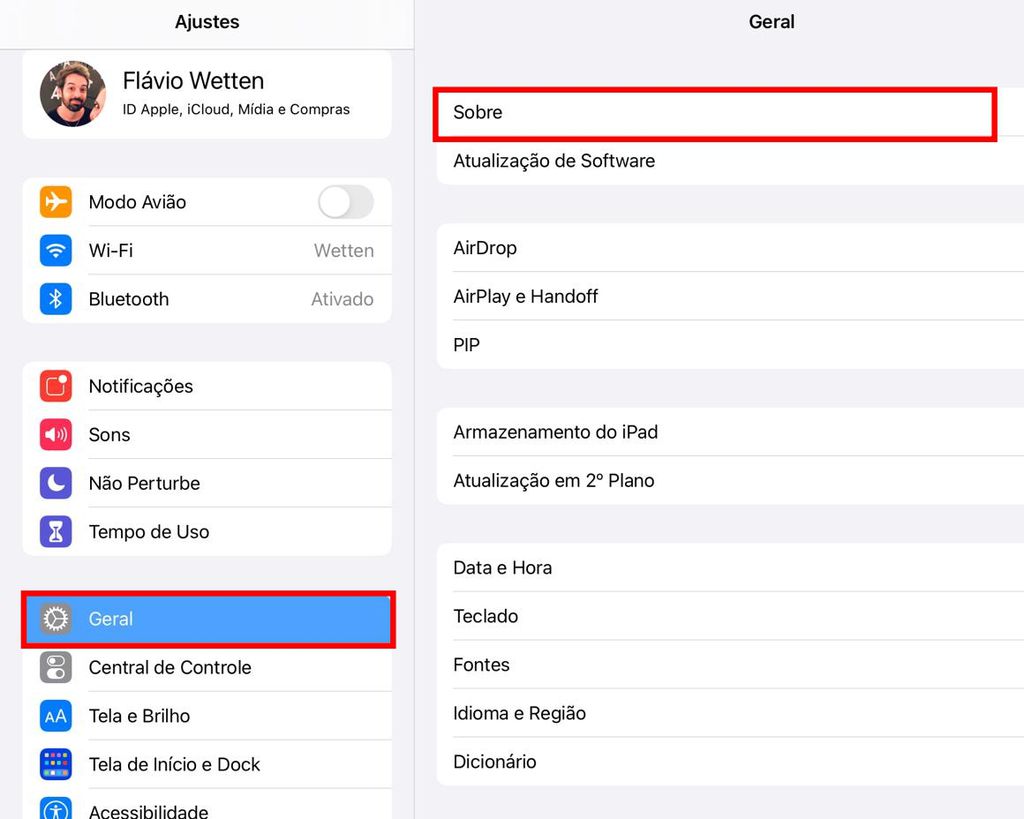Open Idioma e Região settings

pyautogui.click(x=729, y=713)
